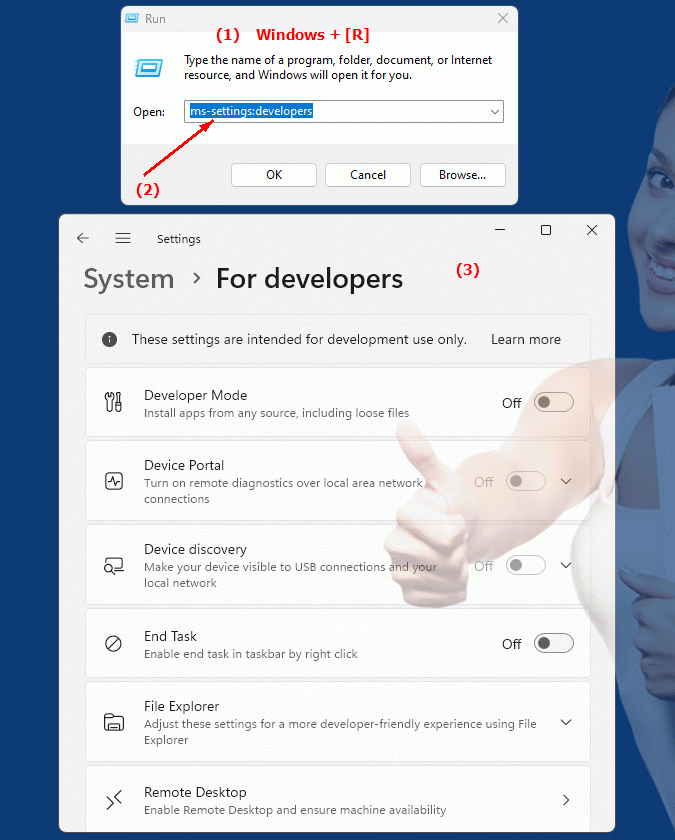The height and width of the screenshot is (840, 675).
Task: Enable the End Task toggle
Action: pyautogui.click(x=553, y=643)
